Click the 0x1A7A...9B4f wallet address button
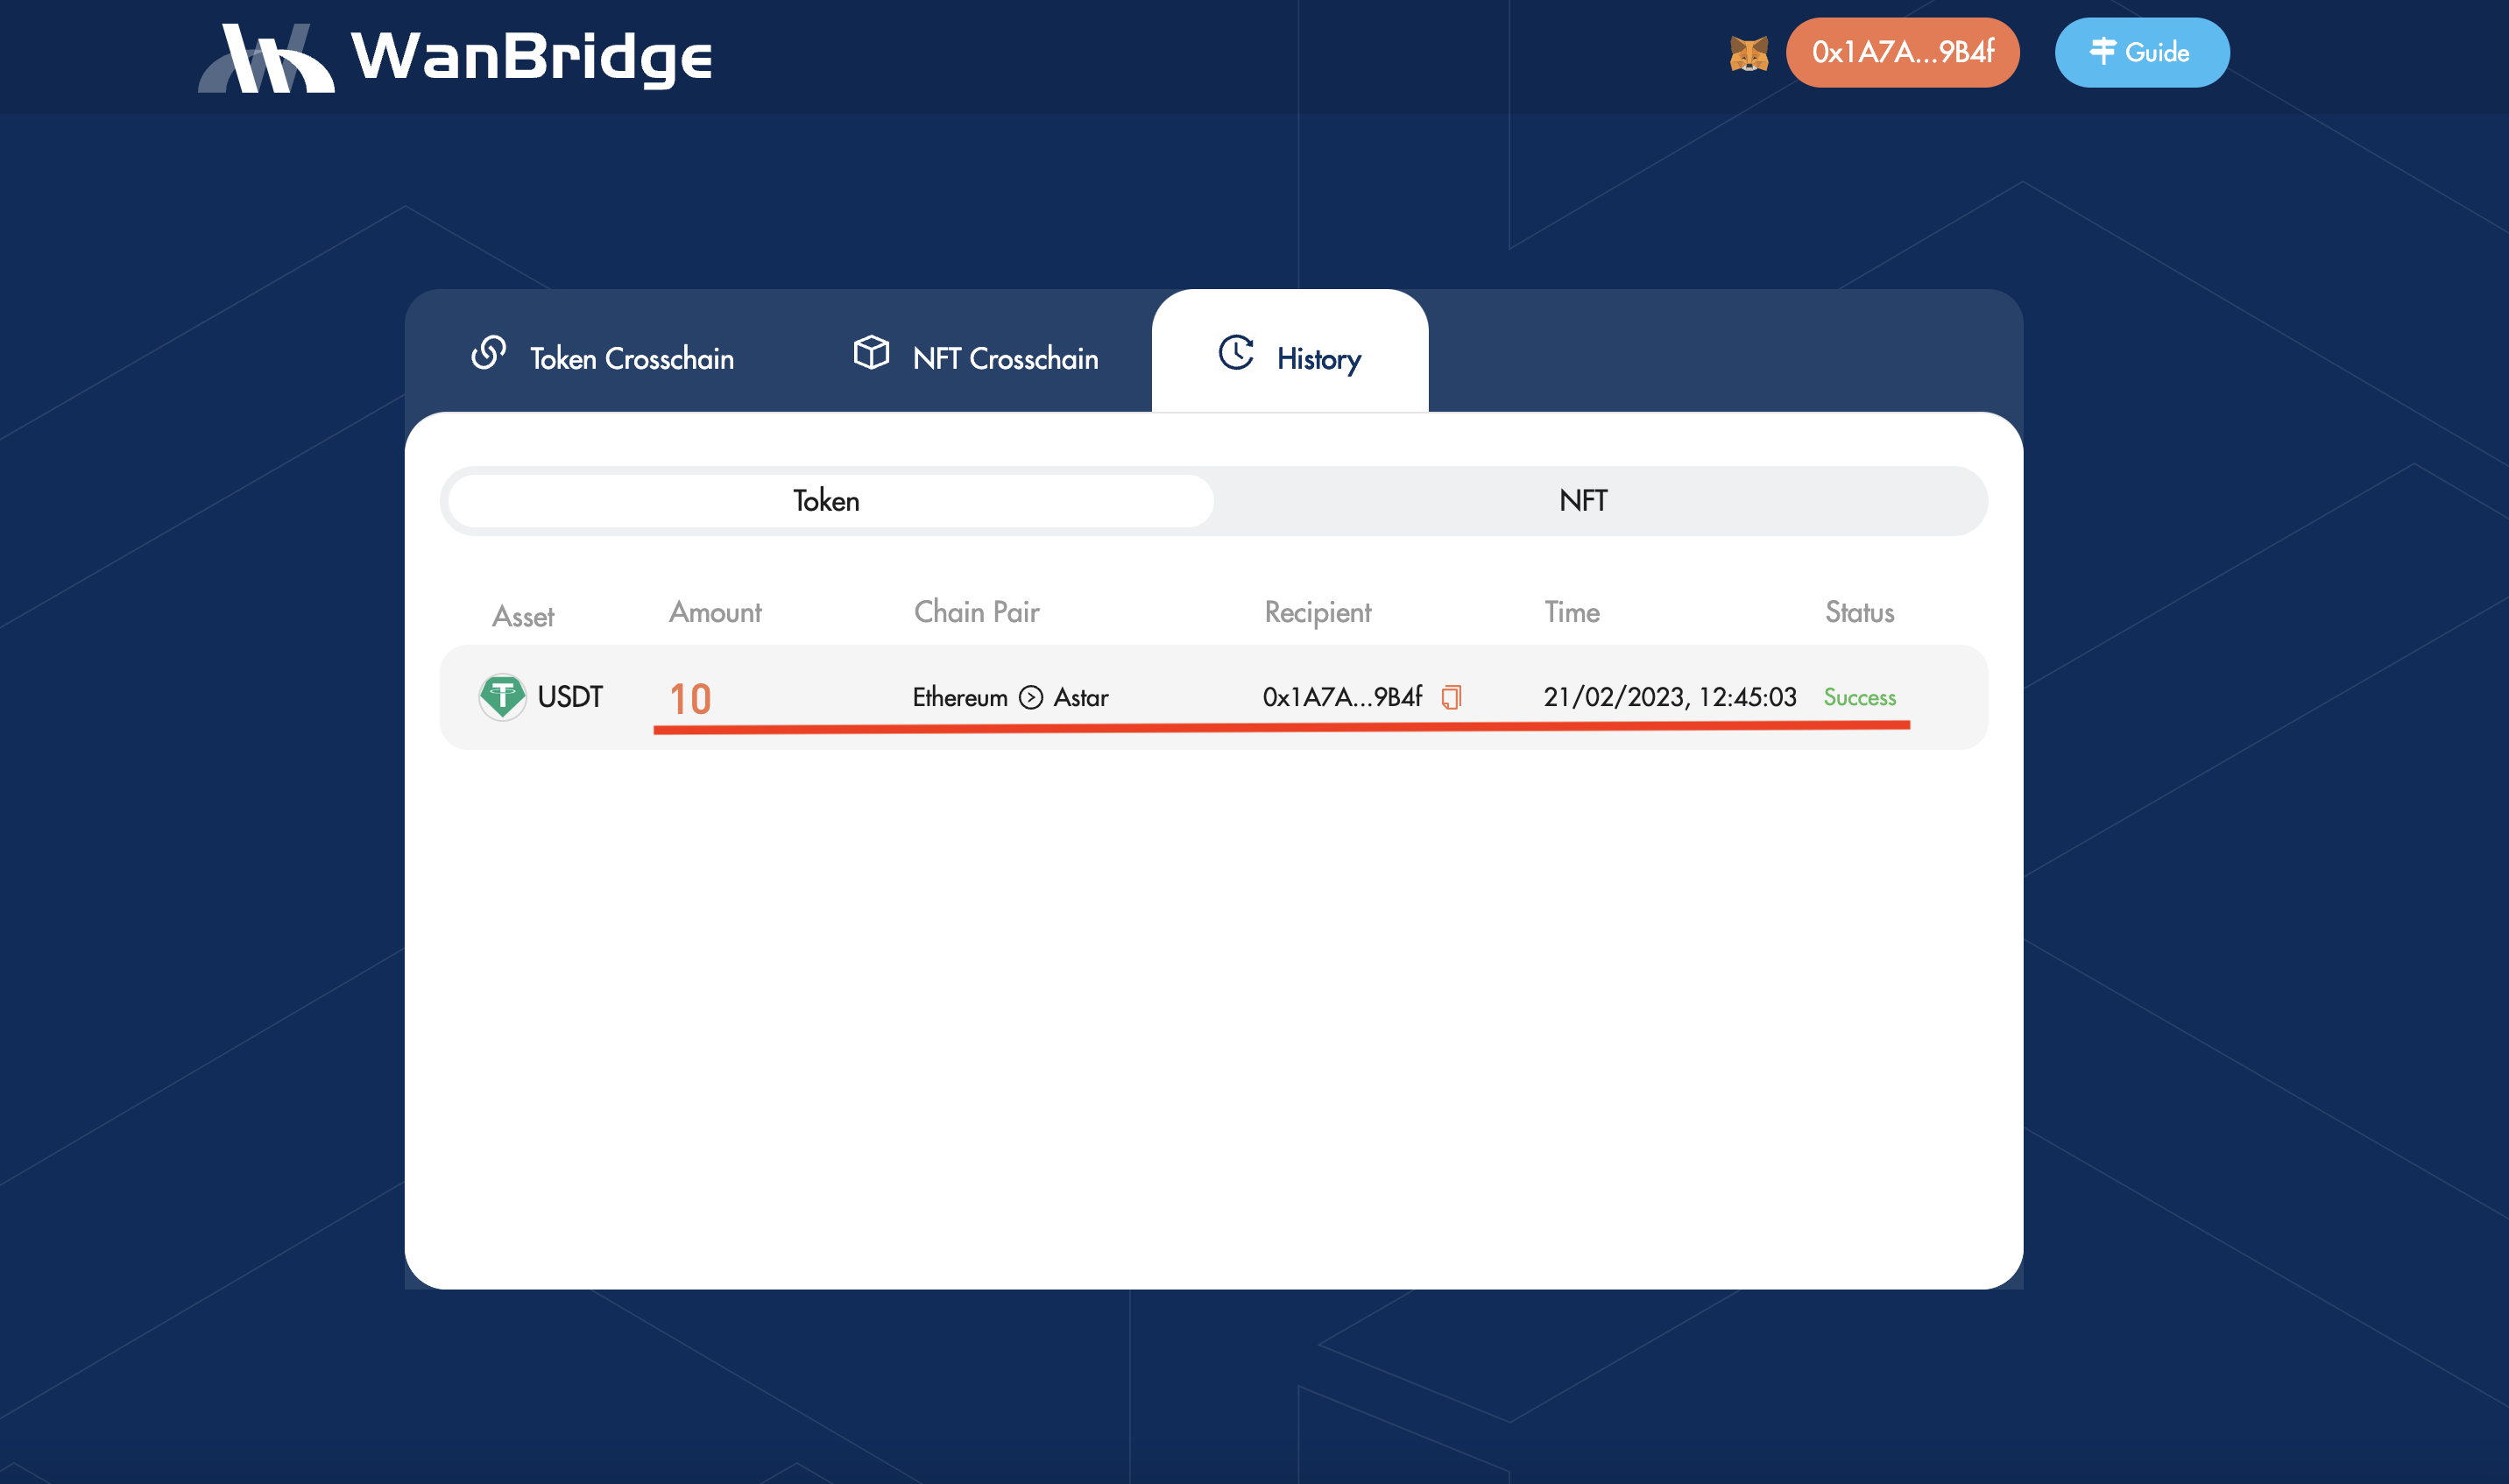 (1902, 53)
